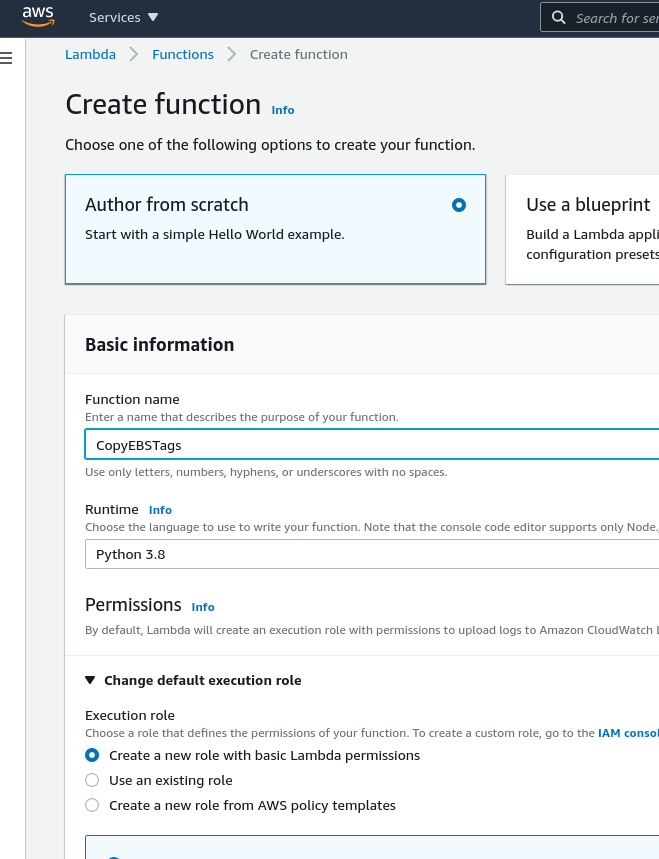Click 'Start with a simple Hello World example.' text
The width and height of the screenshot is (659, 859).
215,234
